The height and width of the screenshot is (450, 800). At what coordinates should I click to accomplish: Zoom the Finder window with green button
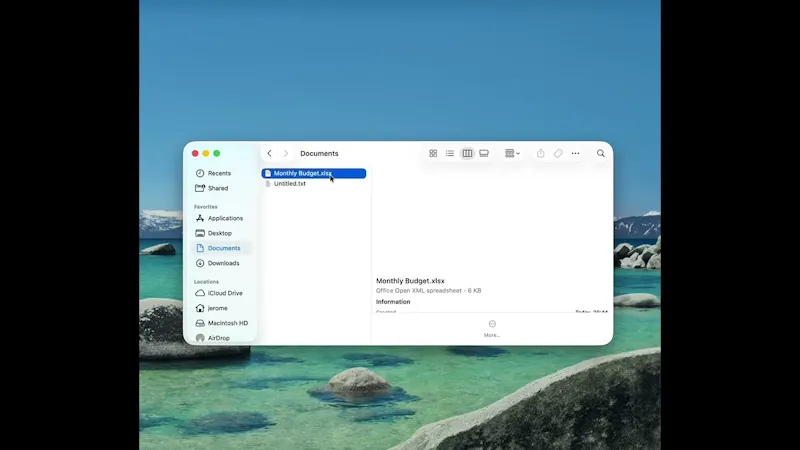click(x=217, y=153)
